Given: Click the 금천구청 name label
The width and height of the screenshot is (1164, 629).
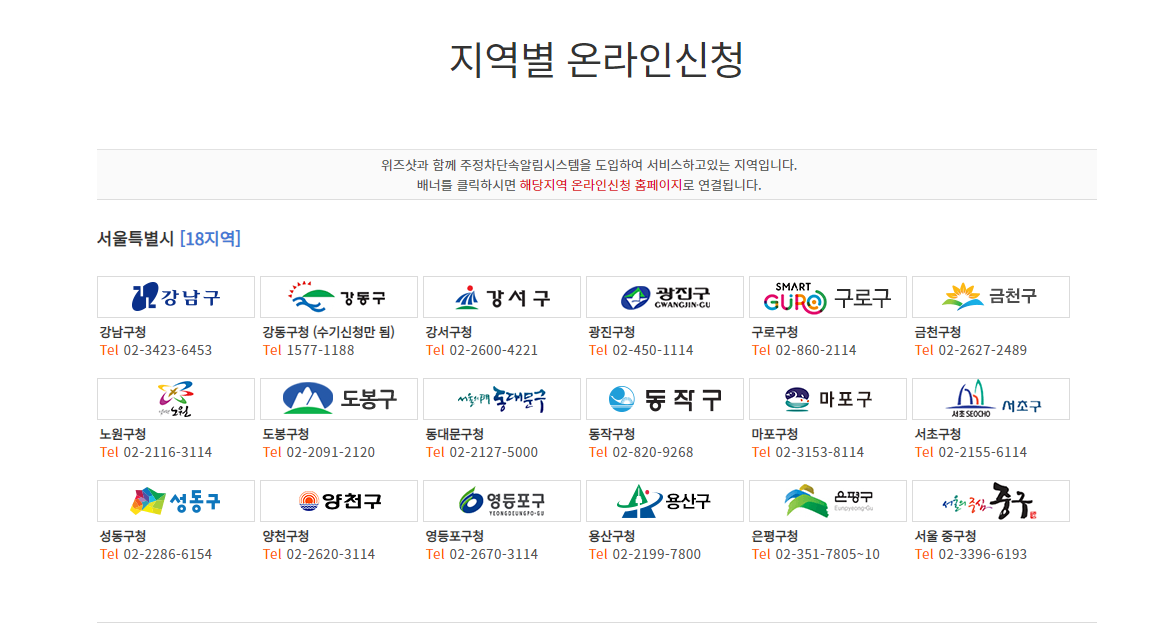Looking at the screenshot, I should [x=938, y=332].
